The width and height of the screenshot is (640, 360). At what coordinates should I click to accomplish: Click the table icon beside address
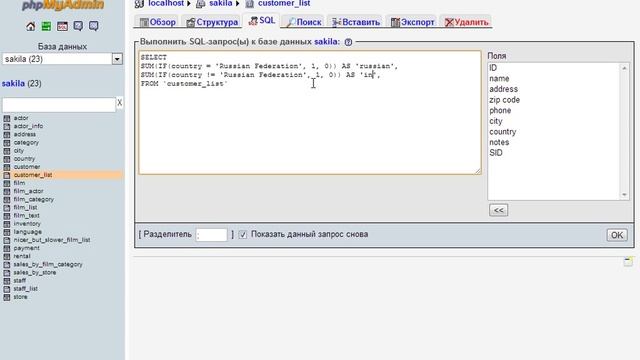pyautogui.click(x=7, y=135)
